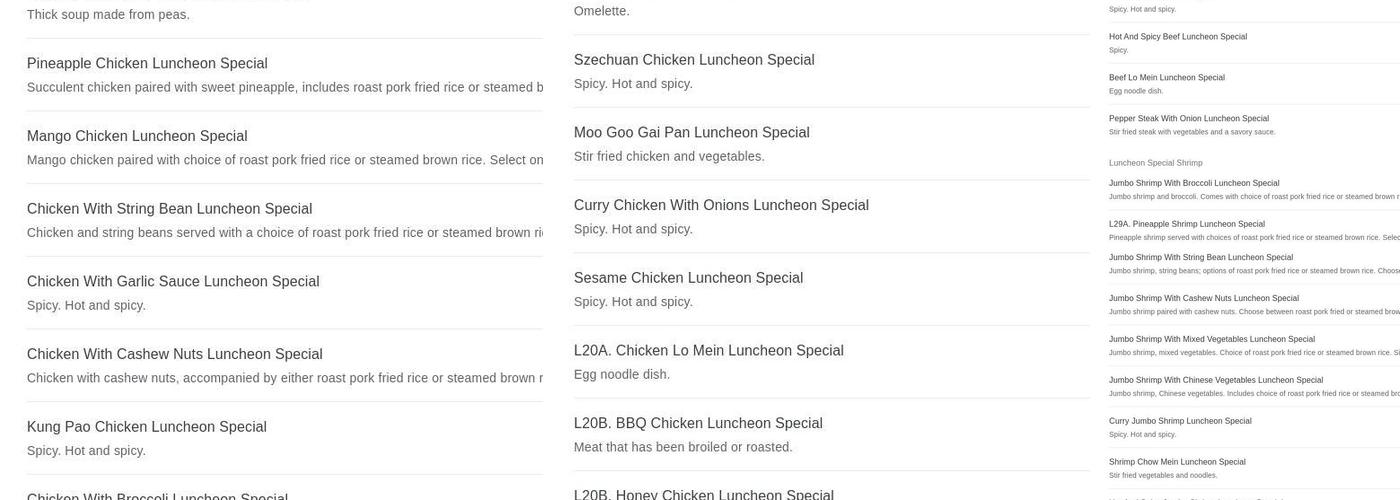Open Chicken With Cashew Nuts Luncheon Special

pyautogui.click(x=174, y=354)
